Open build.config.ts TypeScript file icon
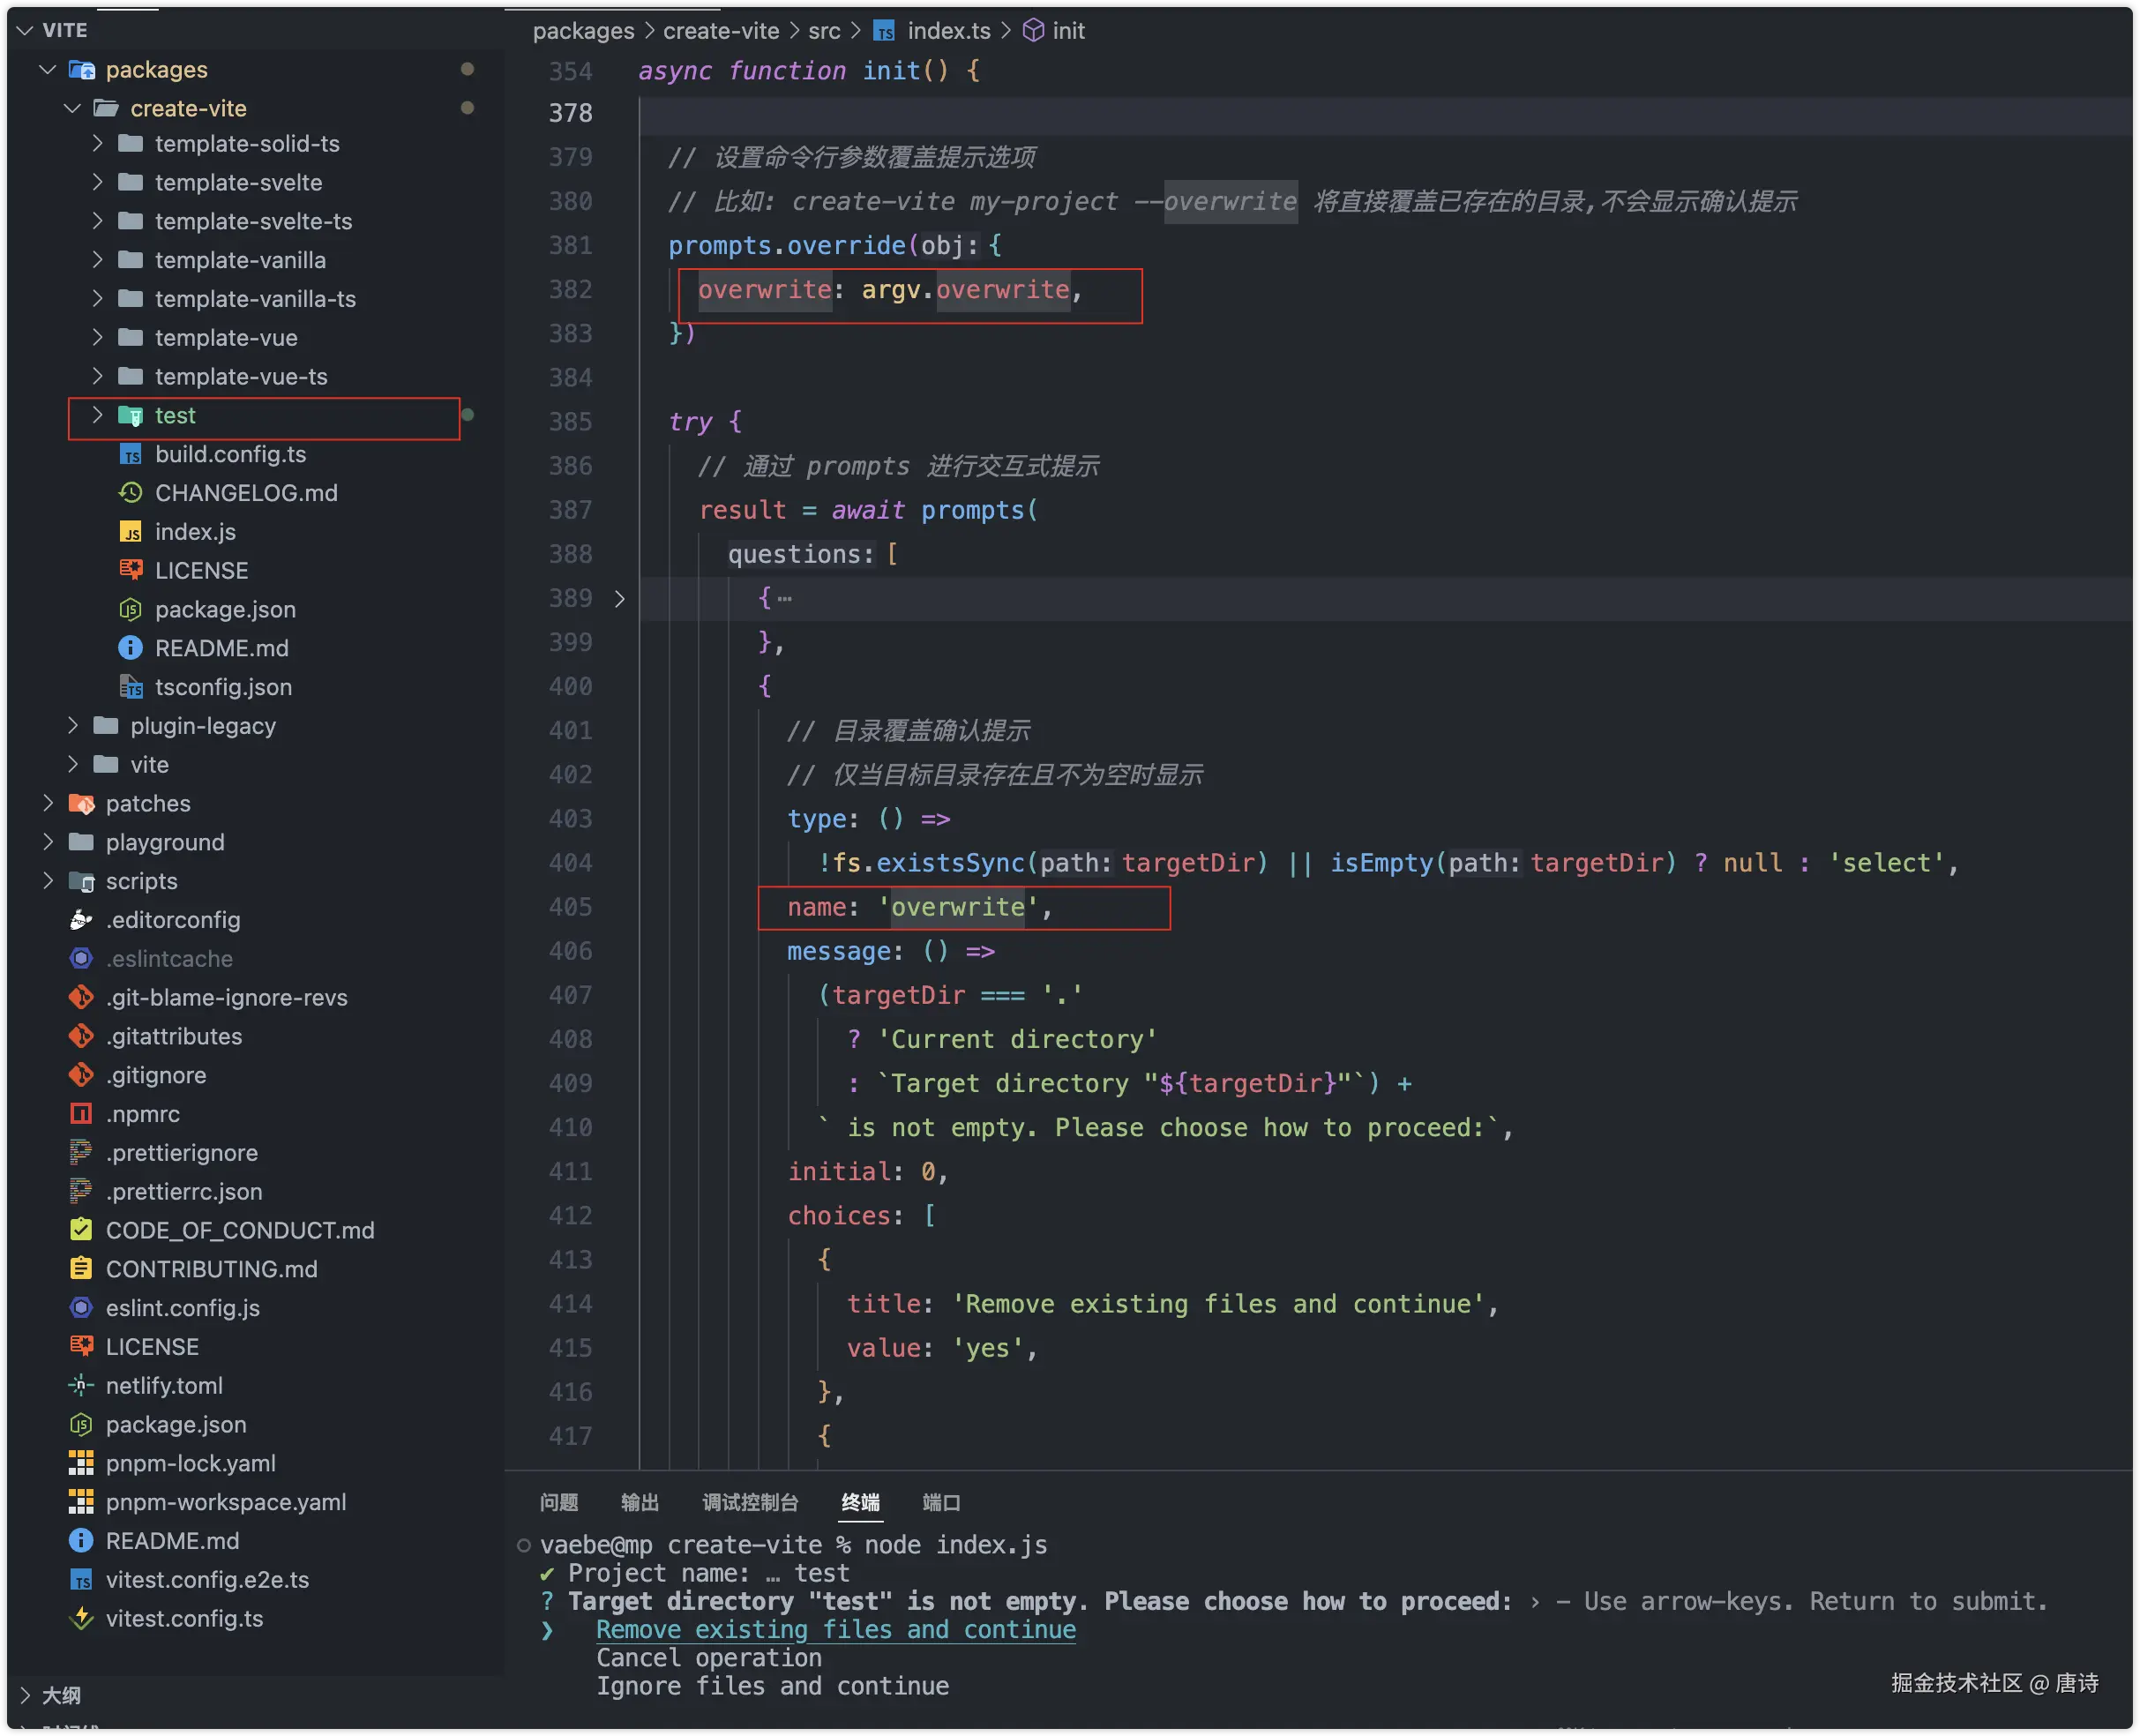This screenshot has width=2140, height=1736. pyautogui.click(x=130, y=455)
